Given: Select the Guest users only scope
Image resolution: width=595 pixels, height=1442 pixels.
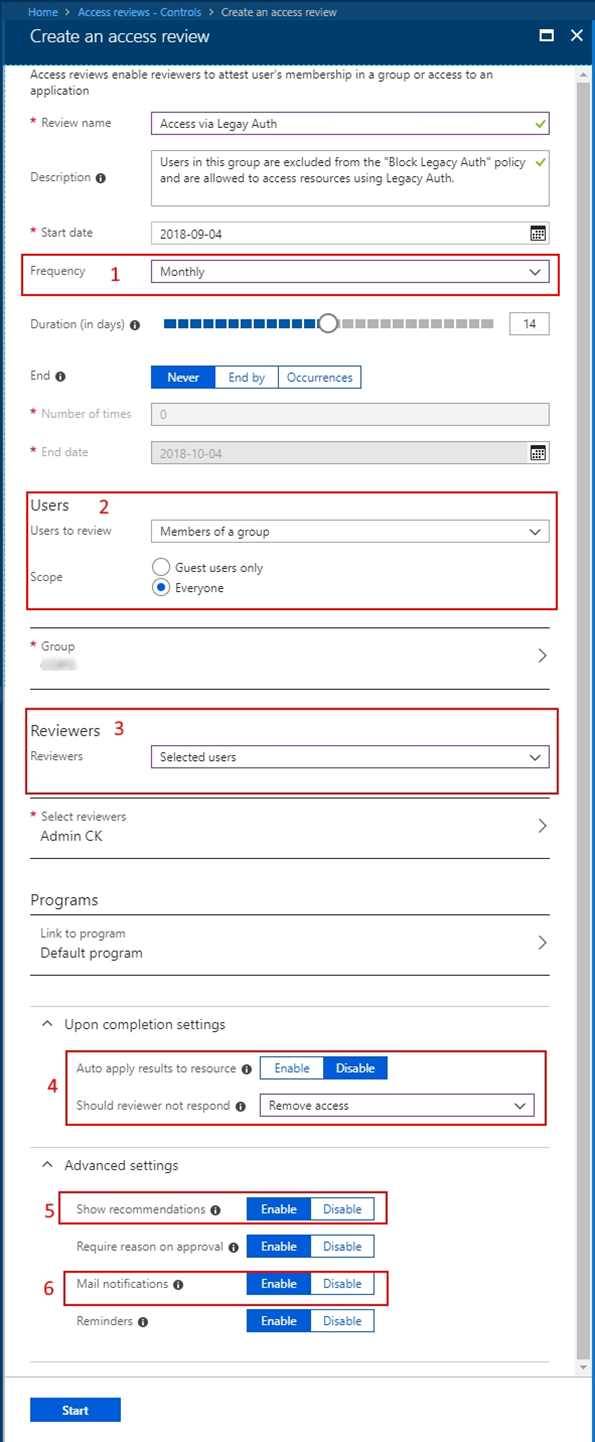Looking at the screenshot, I should coord(161,567).
